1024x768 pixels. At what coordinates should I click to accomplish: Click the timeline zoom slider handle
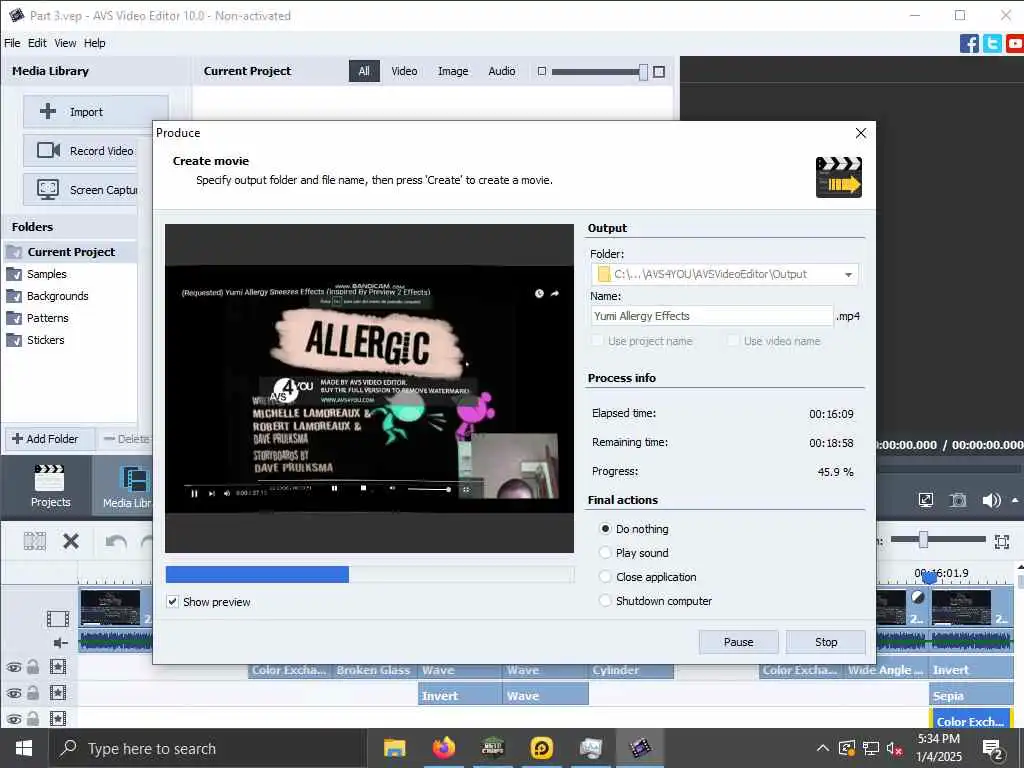click(x=923, y=539)
